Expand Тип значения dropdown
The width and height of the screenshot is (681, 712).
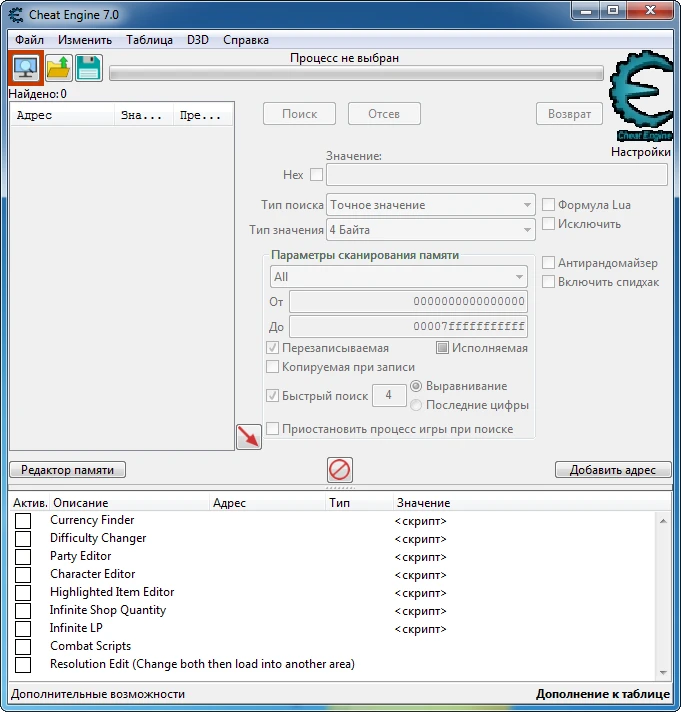pyautogui.click(x=430, y=230)
